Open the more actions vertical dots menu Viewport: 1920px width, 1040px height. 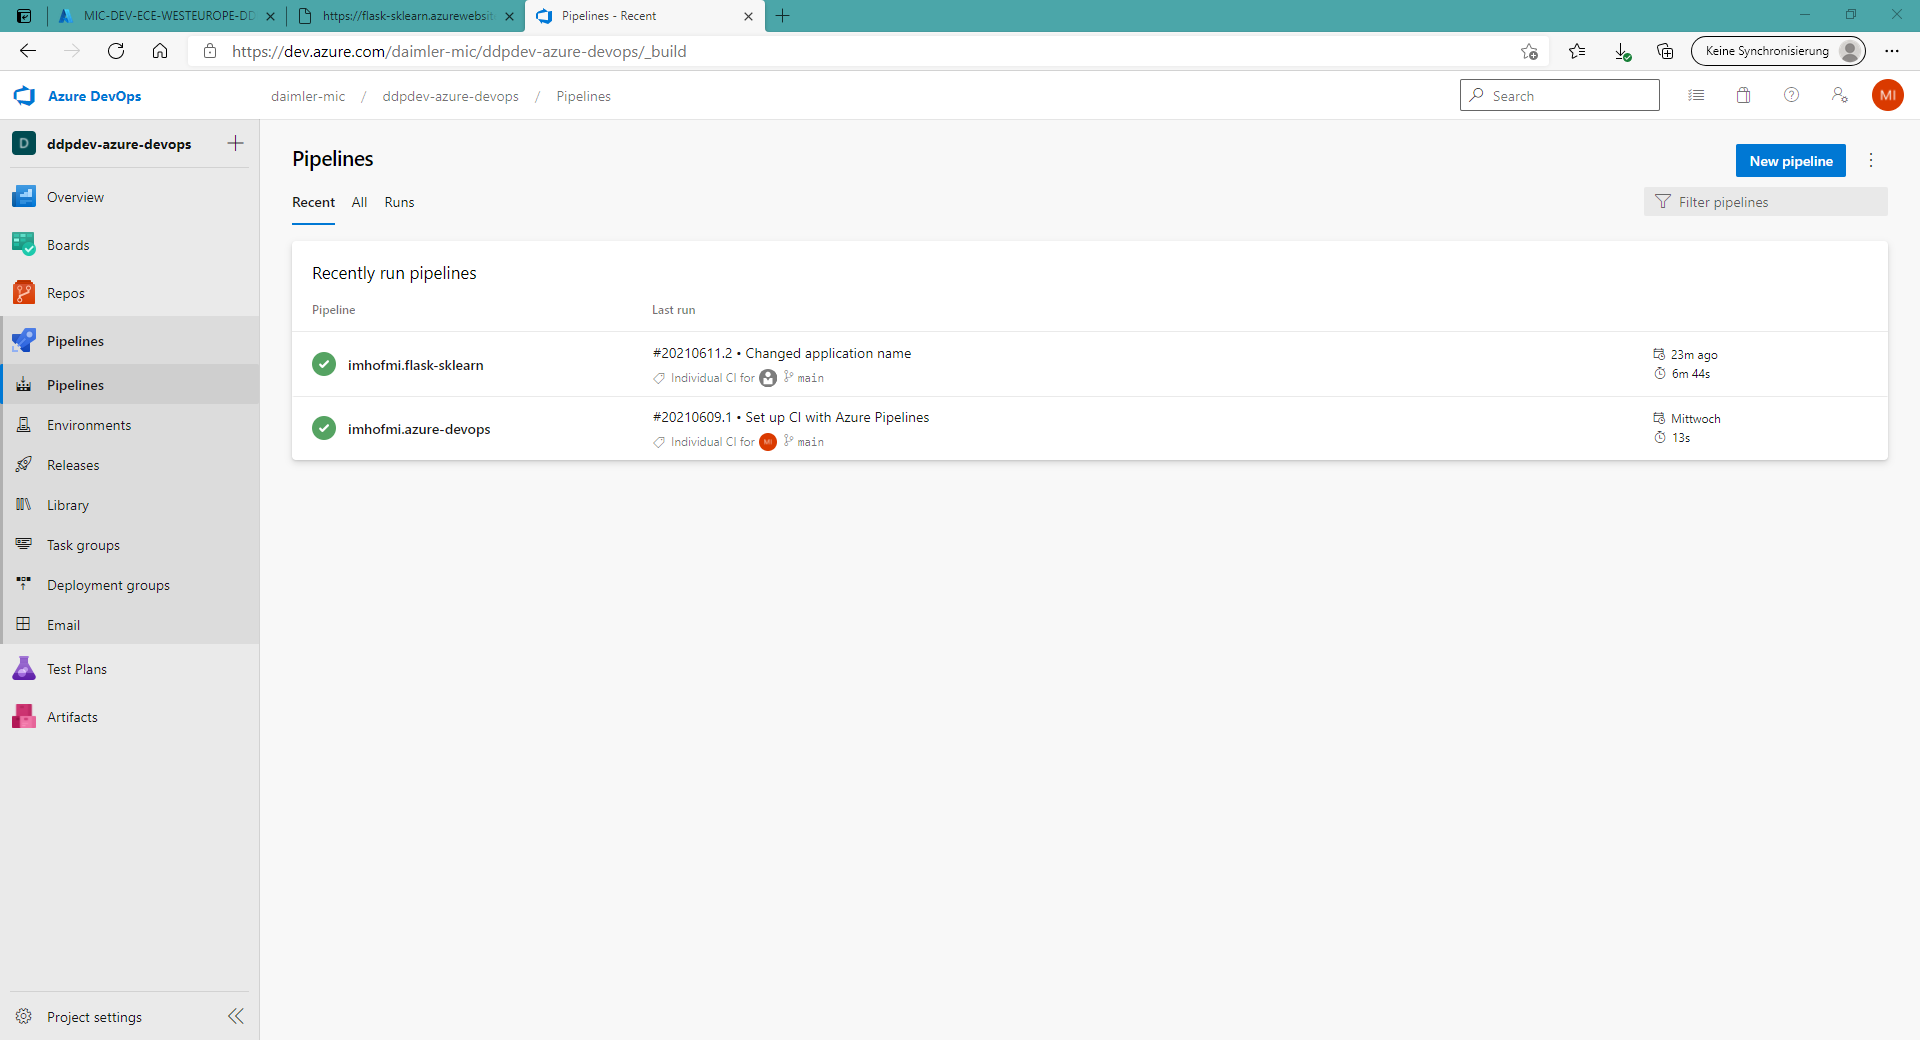[1871, 160]
